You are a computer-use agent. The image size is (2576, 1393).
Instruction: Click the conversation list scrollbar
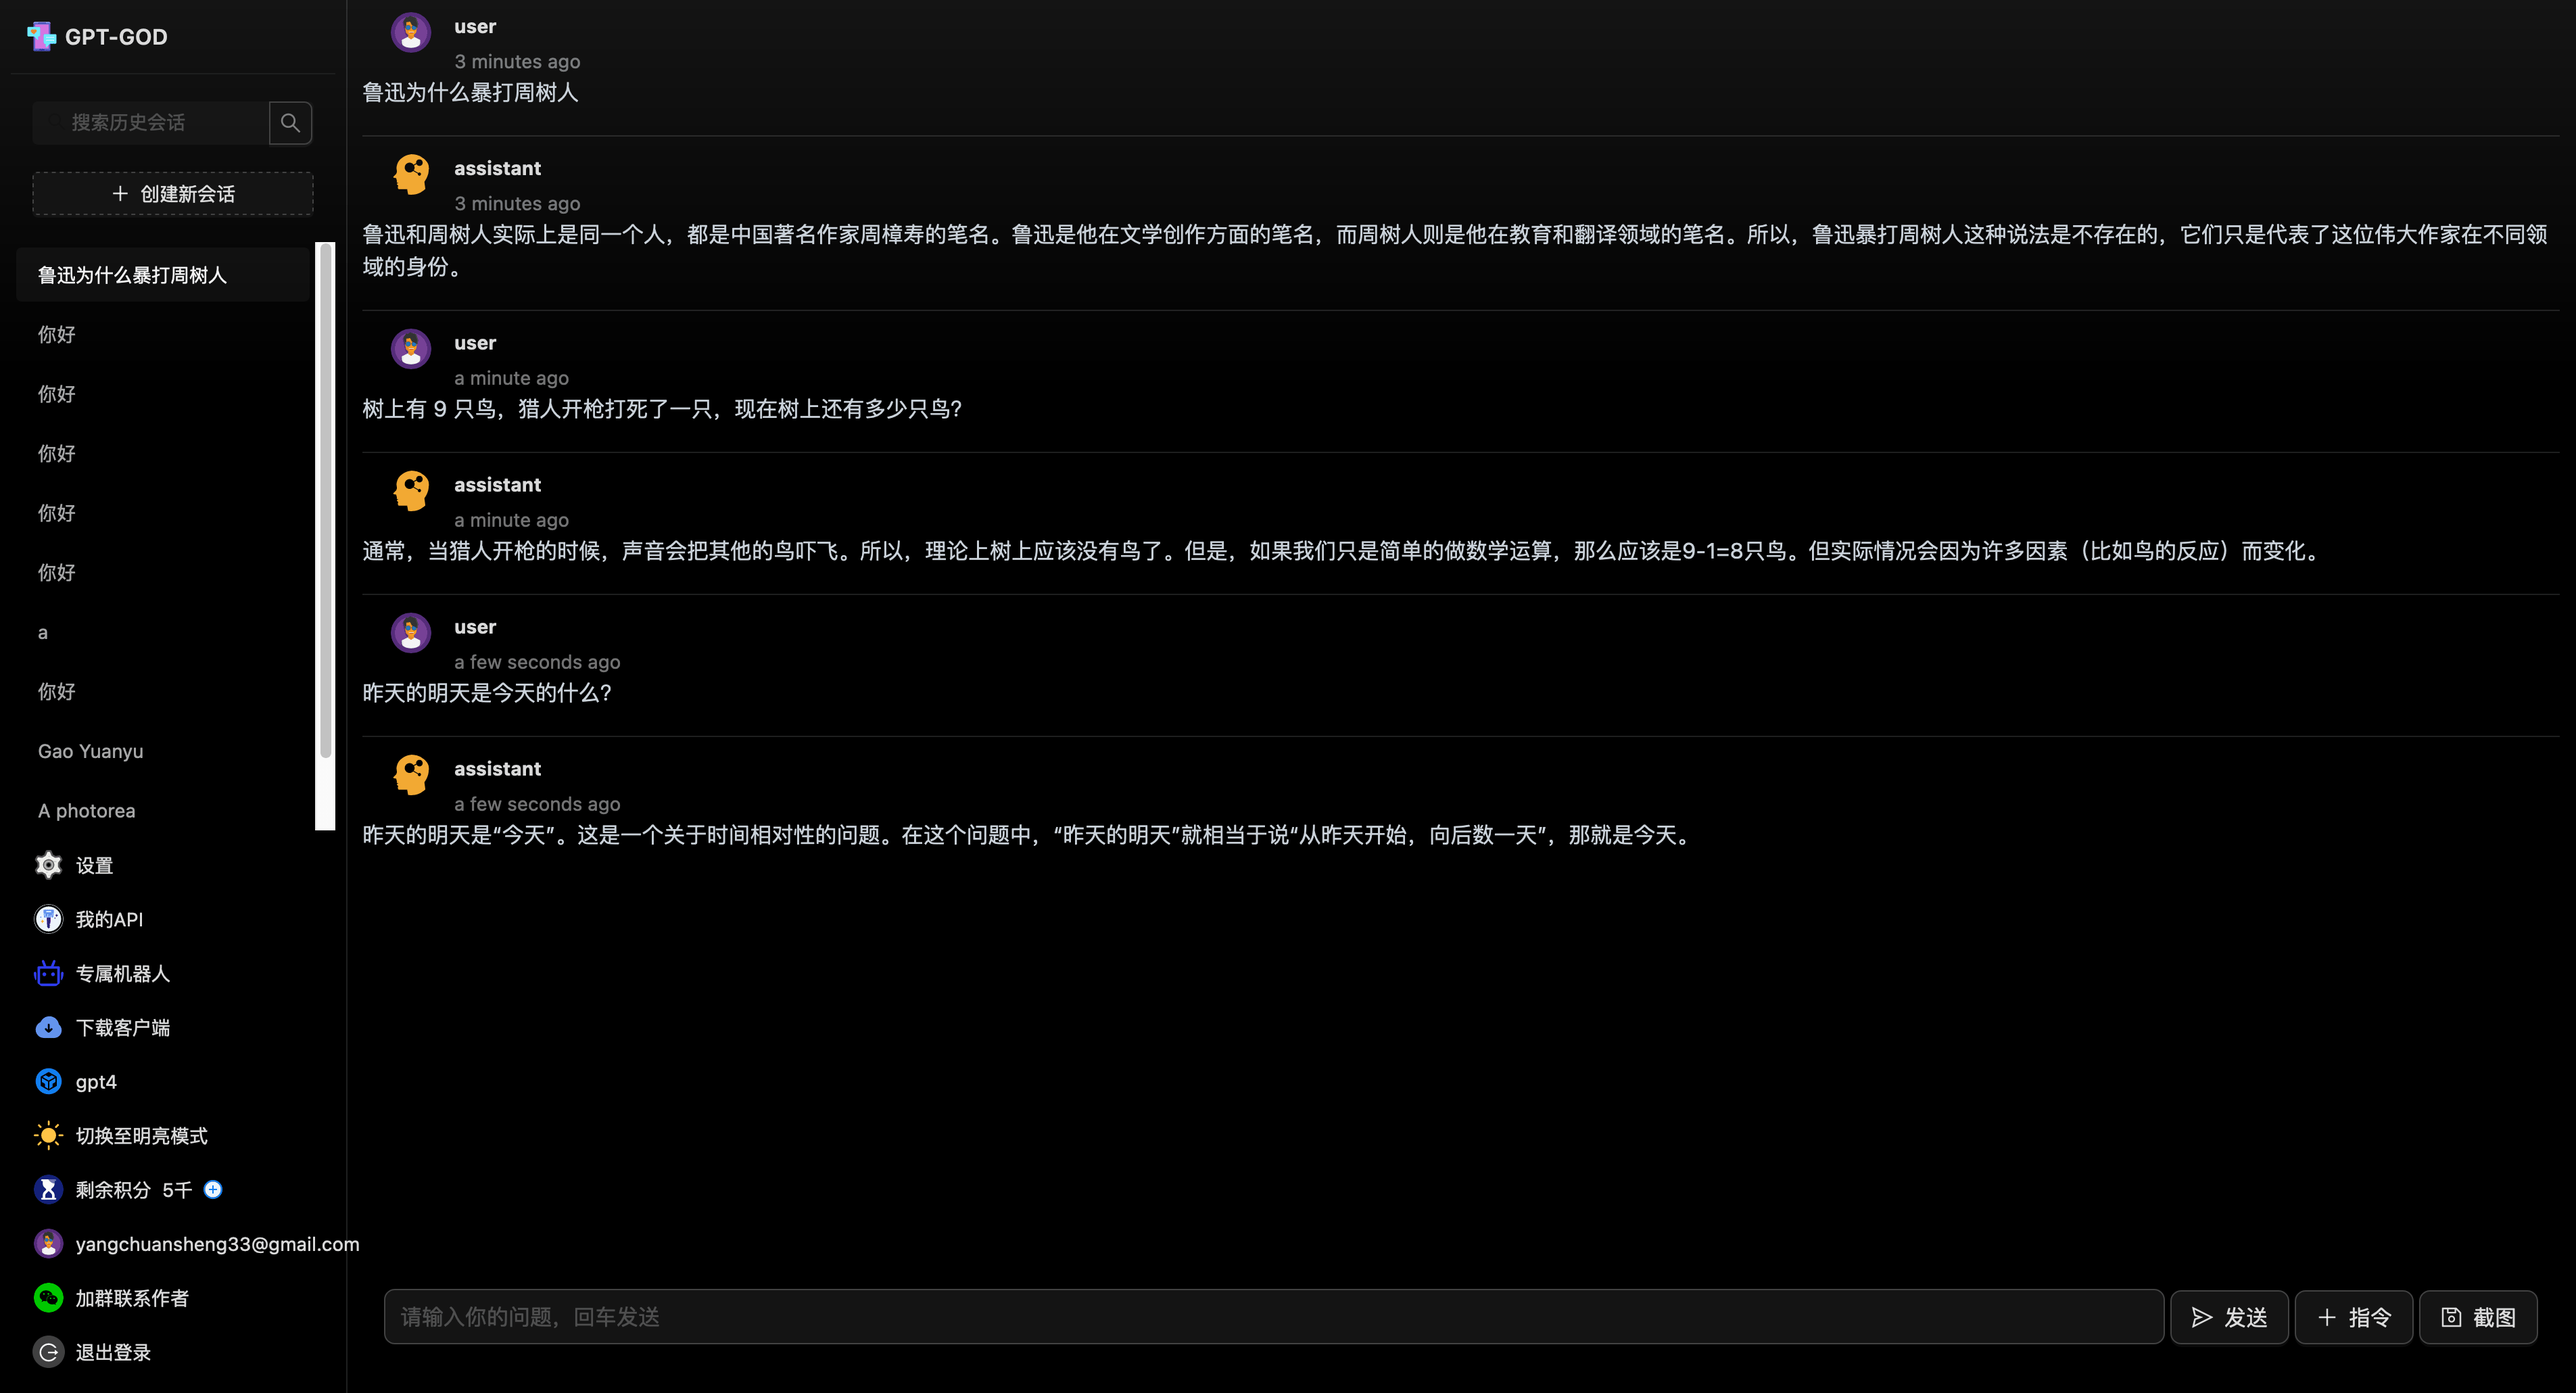pyautogui.click(x=325, y=500)
